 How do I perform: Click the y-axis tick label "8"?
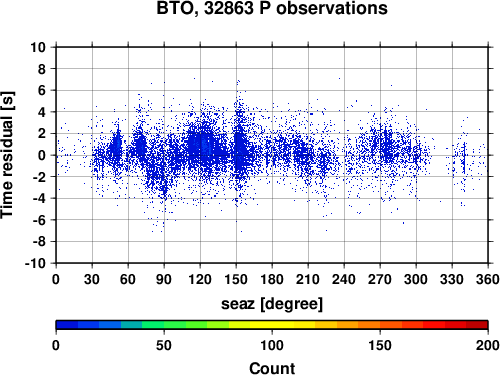click(x=42, y=69)
